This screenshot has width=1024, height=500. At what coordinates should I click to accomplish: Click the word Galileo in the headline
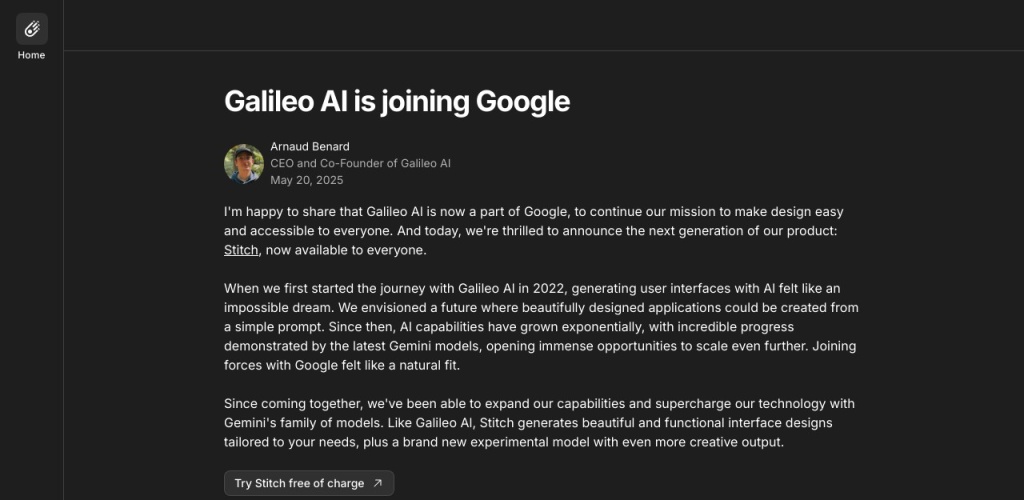[268, 101]
